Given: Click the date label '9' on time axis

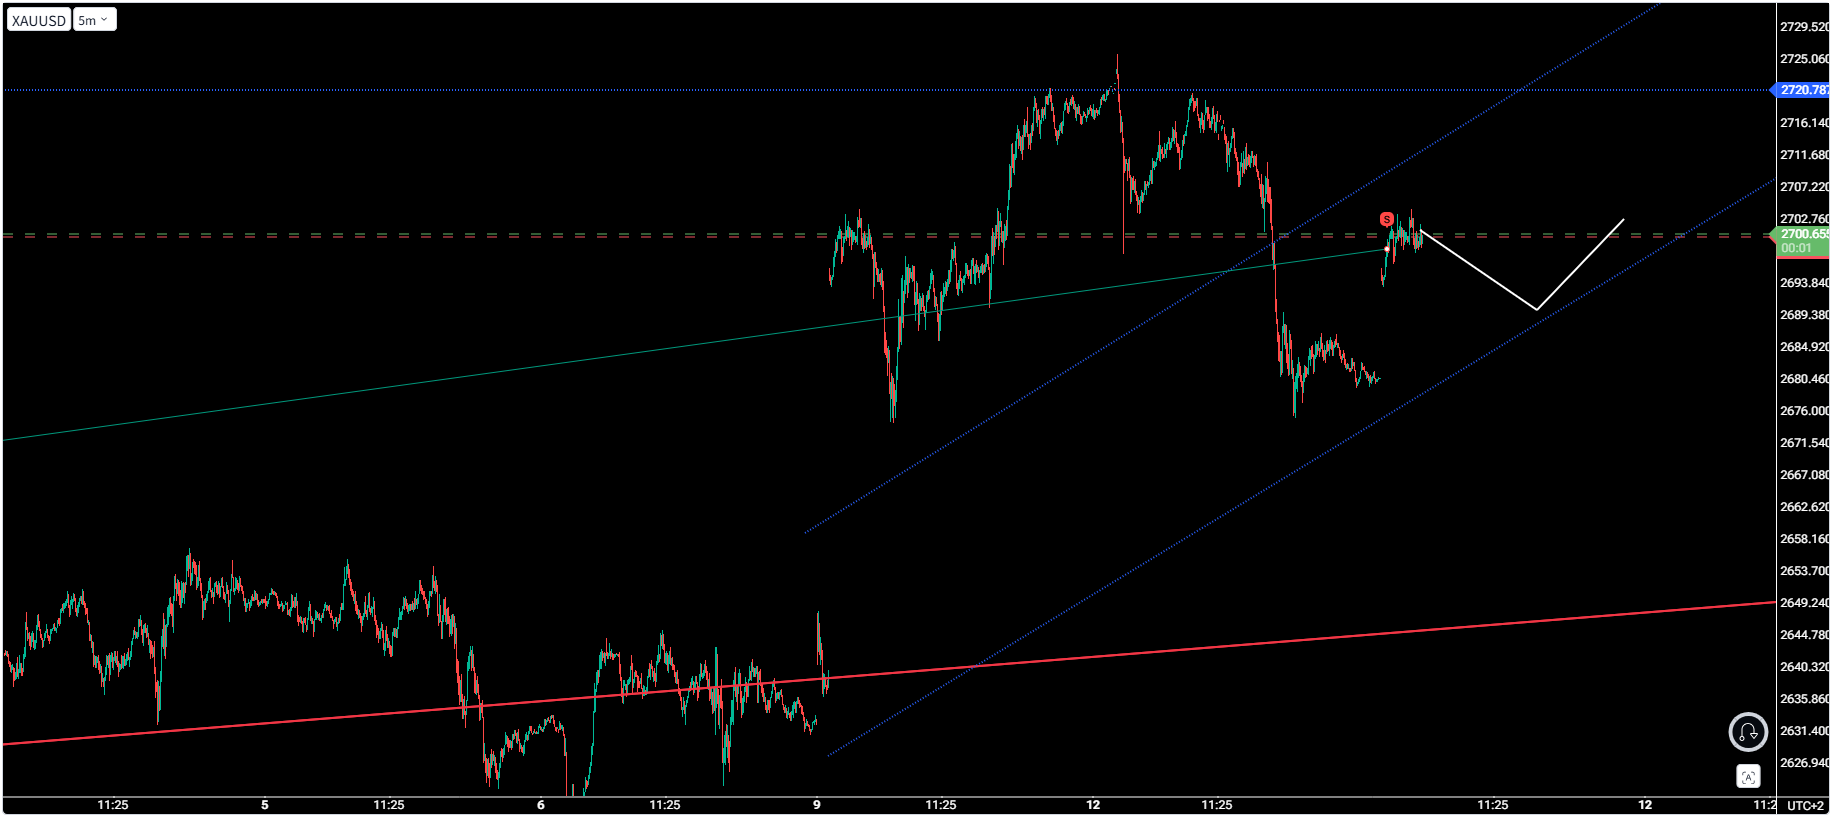Looking at the screenshot, I should 817,805.
